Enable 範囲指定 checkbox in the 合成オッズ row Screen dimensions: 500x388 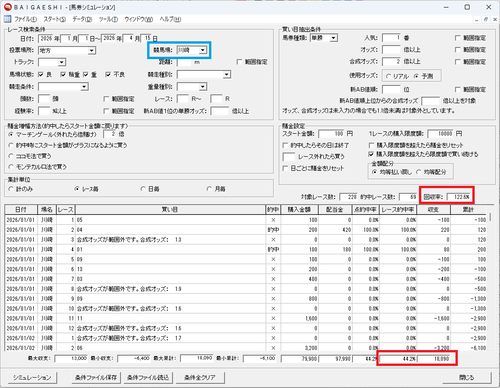[458, 62]
